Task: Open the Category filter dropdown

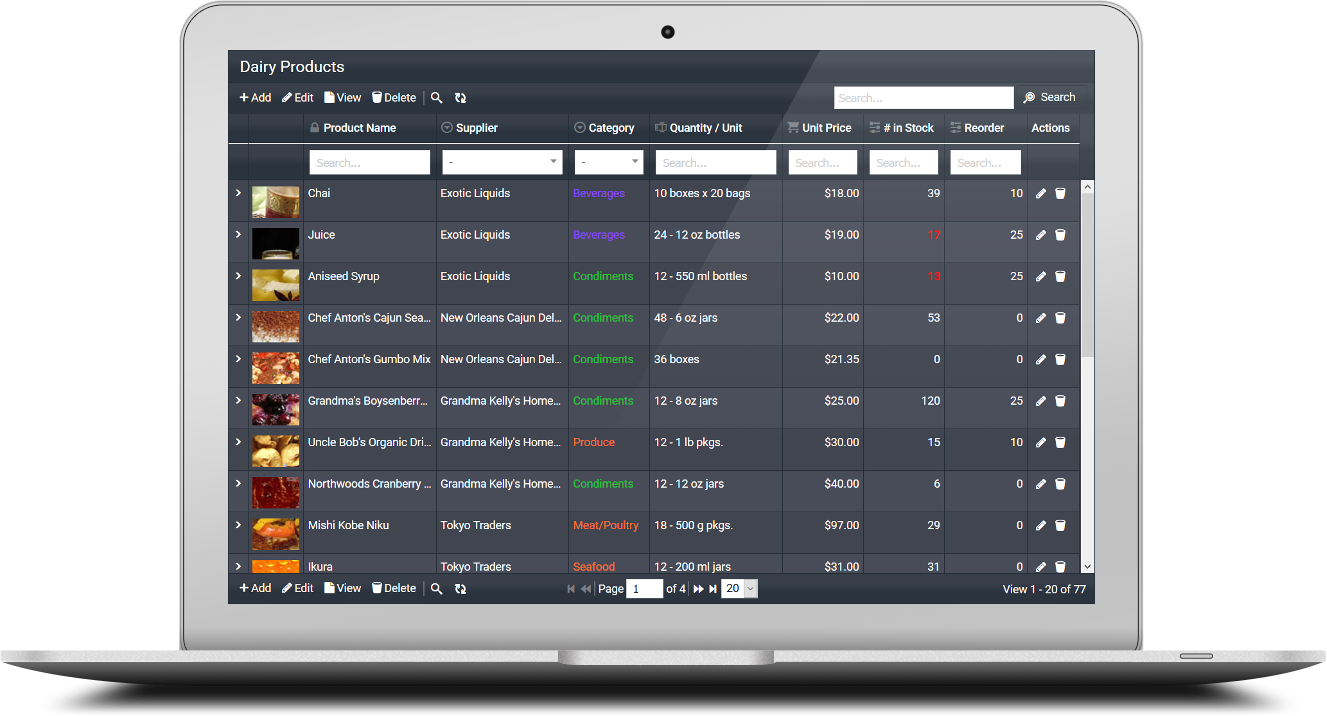Action: [x=609, y=162]
